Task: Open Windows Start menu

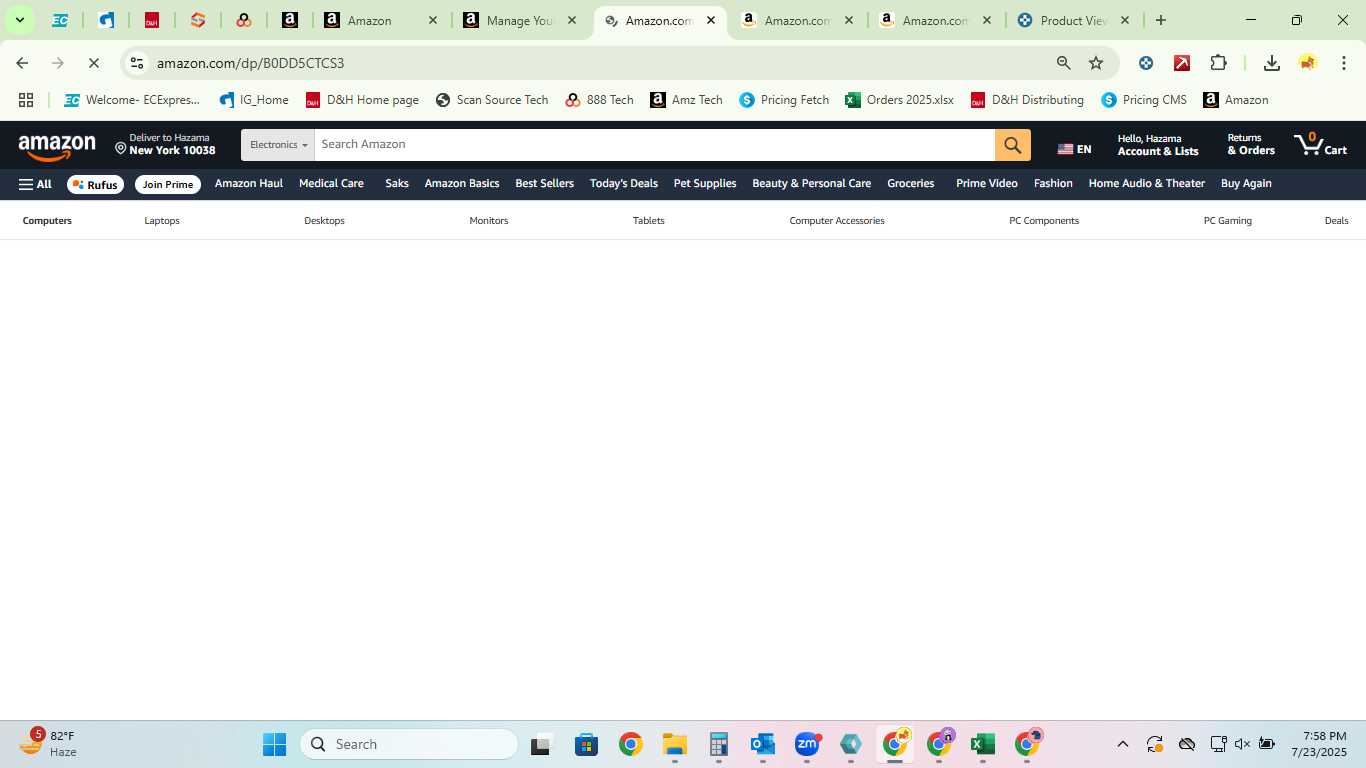Action: click(x=274, y=745)
